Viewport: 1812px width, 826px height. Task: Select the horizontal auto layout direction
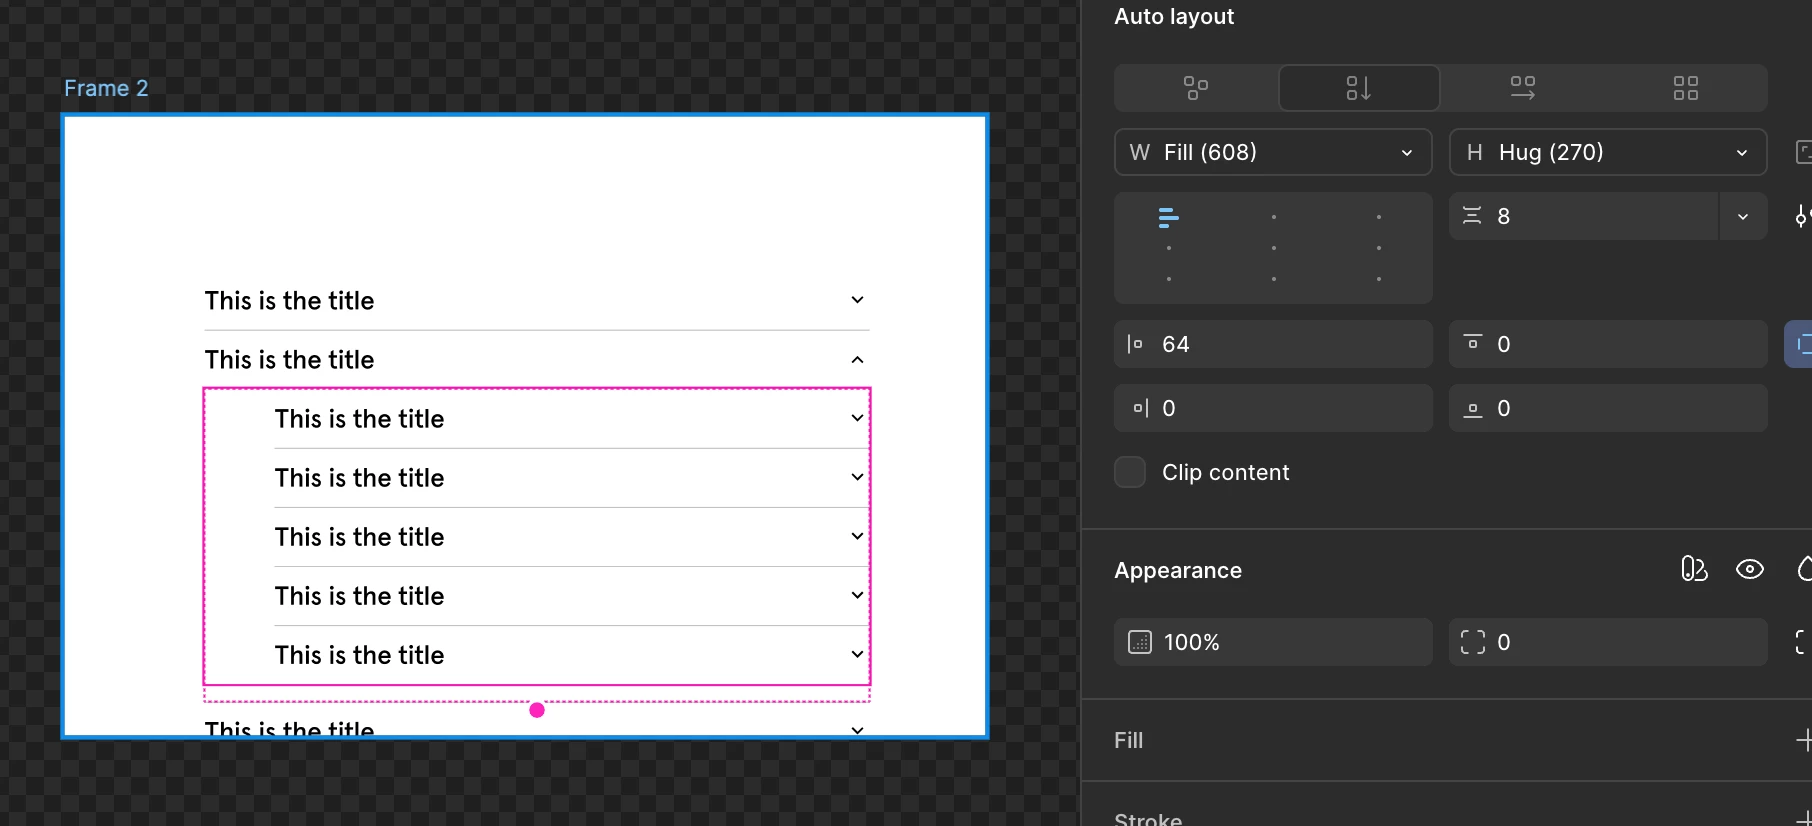[1522, 88]
